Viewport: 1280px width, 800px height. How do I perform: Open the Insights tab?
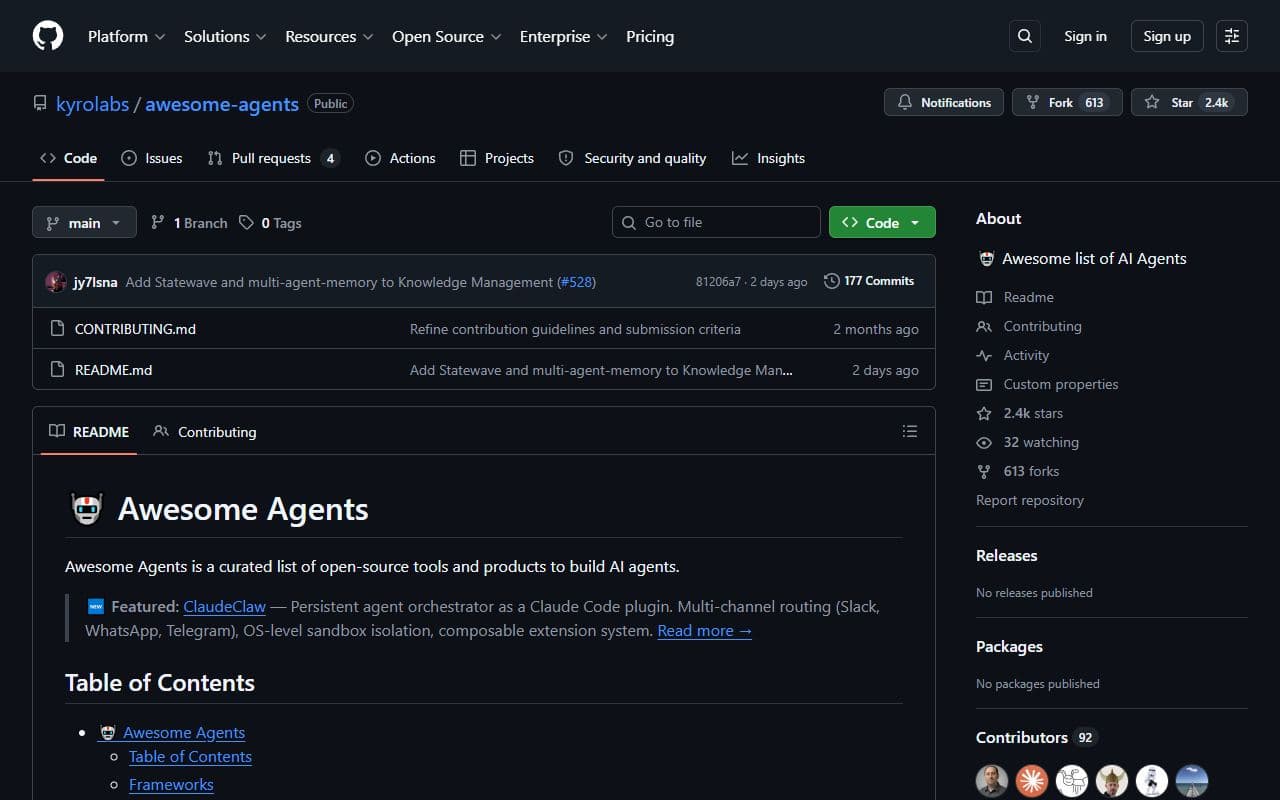tap(768, 158)
